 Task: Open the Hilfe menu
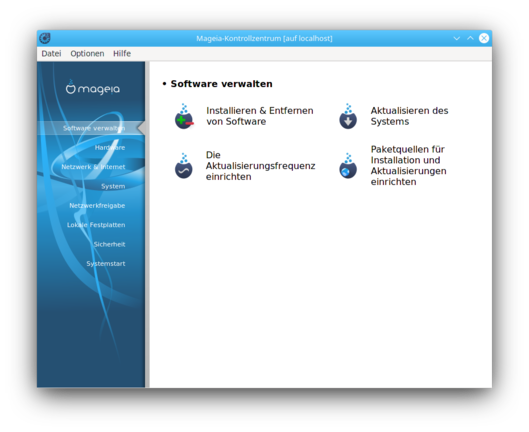point(122,54)
